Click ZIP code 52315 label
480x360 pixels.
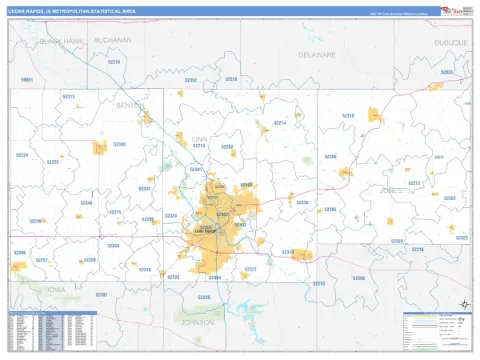pos(115,212)
